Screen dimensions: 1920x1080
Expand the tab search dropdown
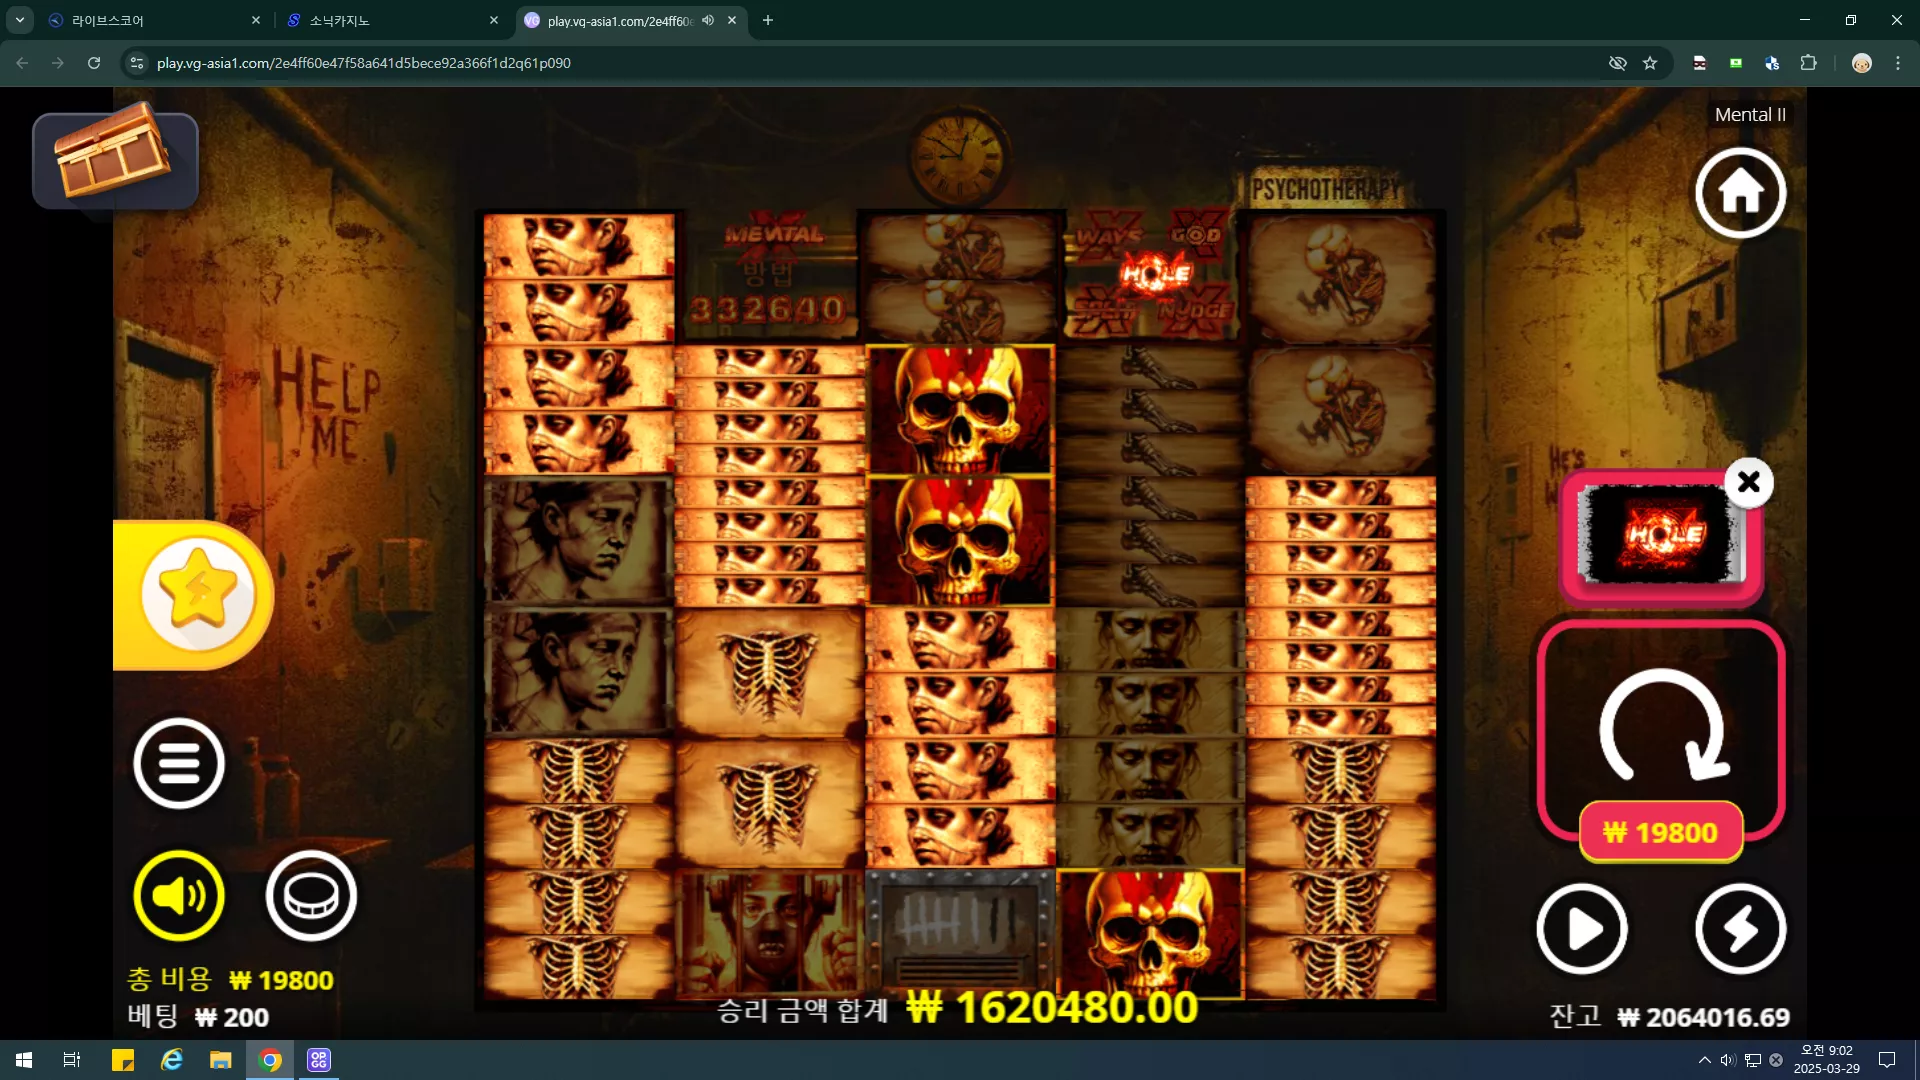(x=19, y=20)
